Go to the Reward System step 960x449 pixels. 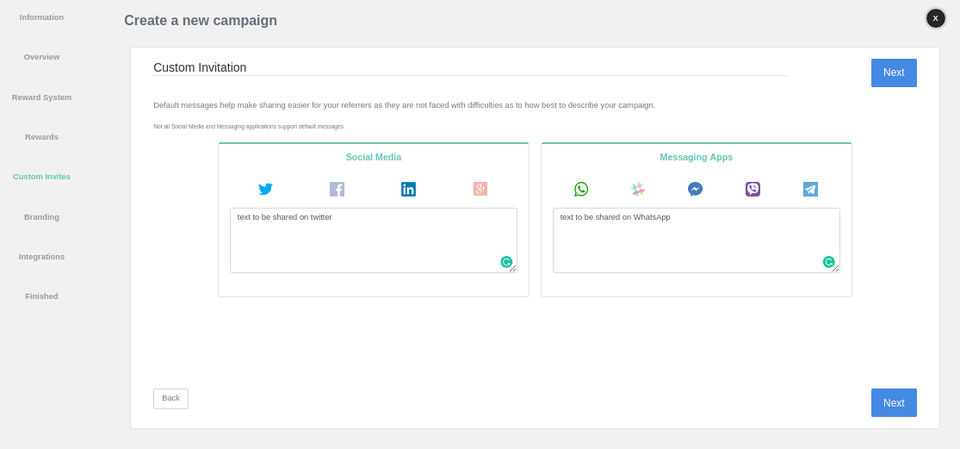point(41,97)
